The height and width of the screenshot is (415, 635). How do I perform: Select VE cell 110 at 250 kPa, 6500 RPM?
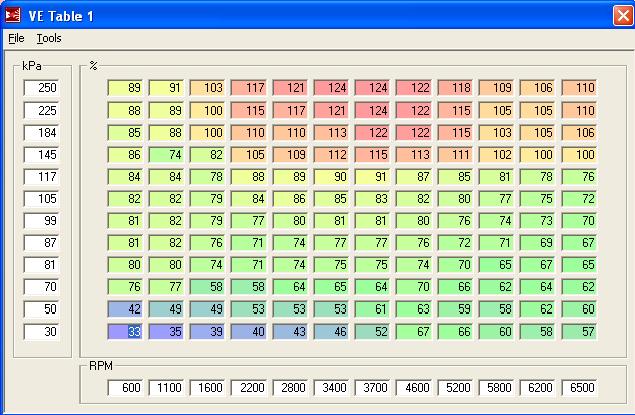tap(579, 88)
